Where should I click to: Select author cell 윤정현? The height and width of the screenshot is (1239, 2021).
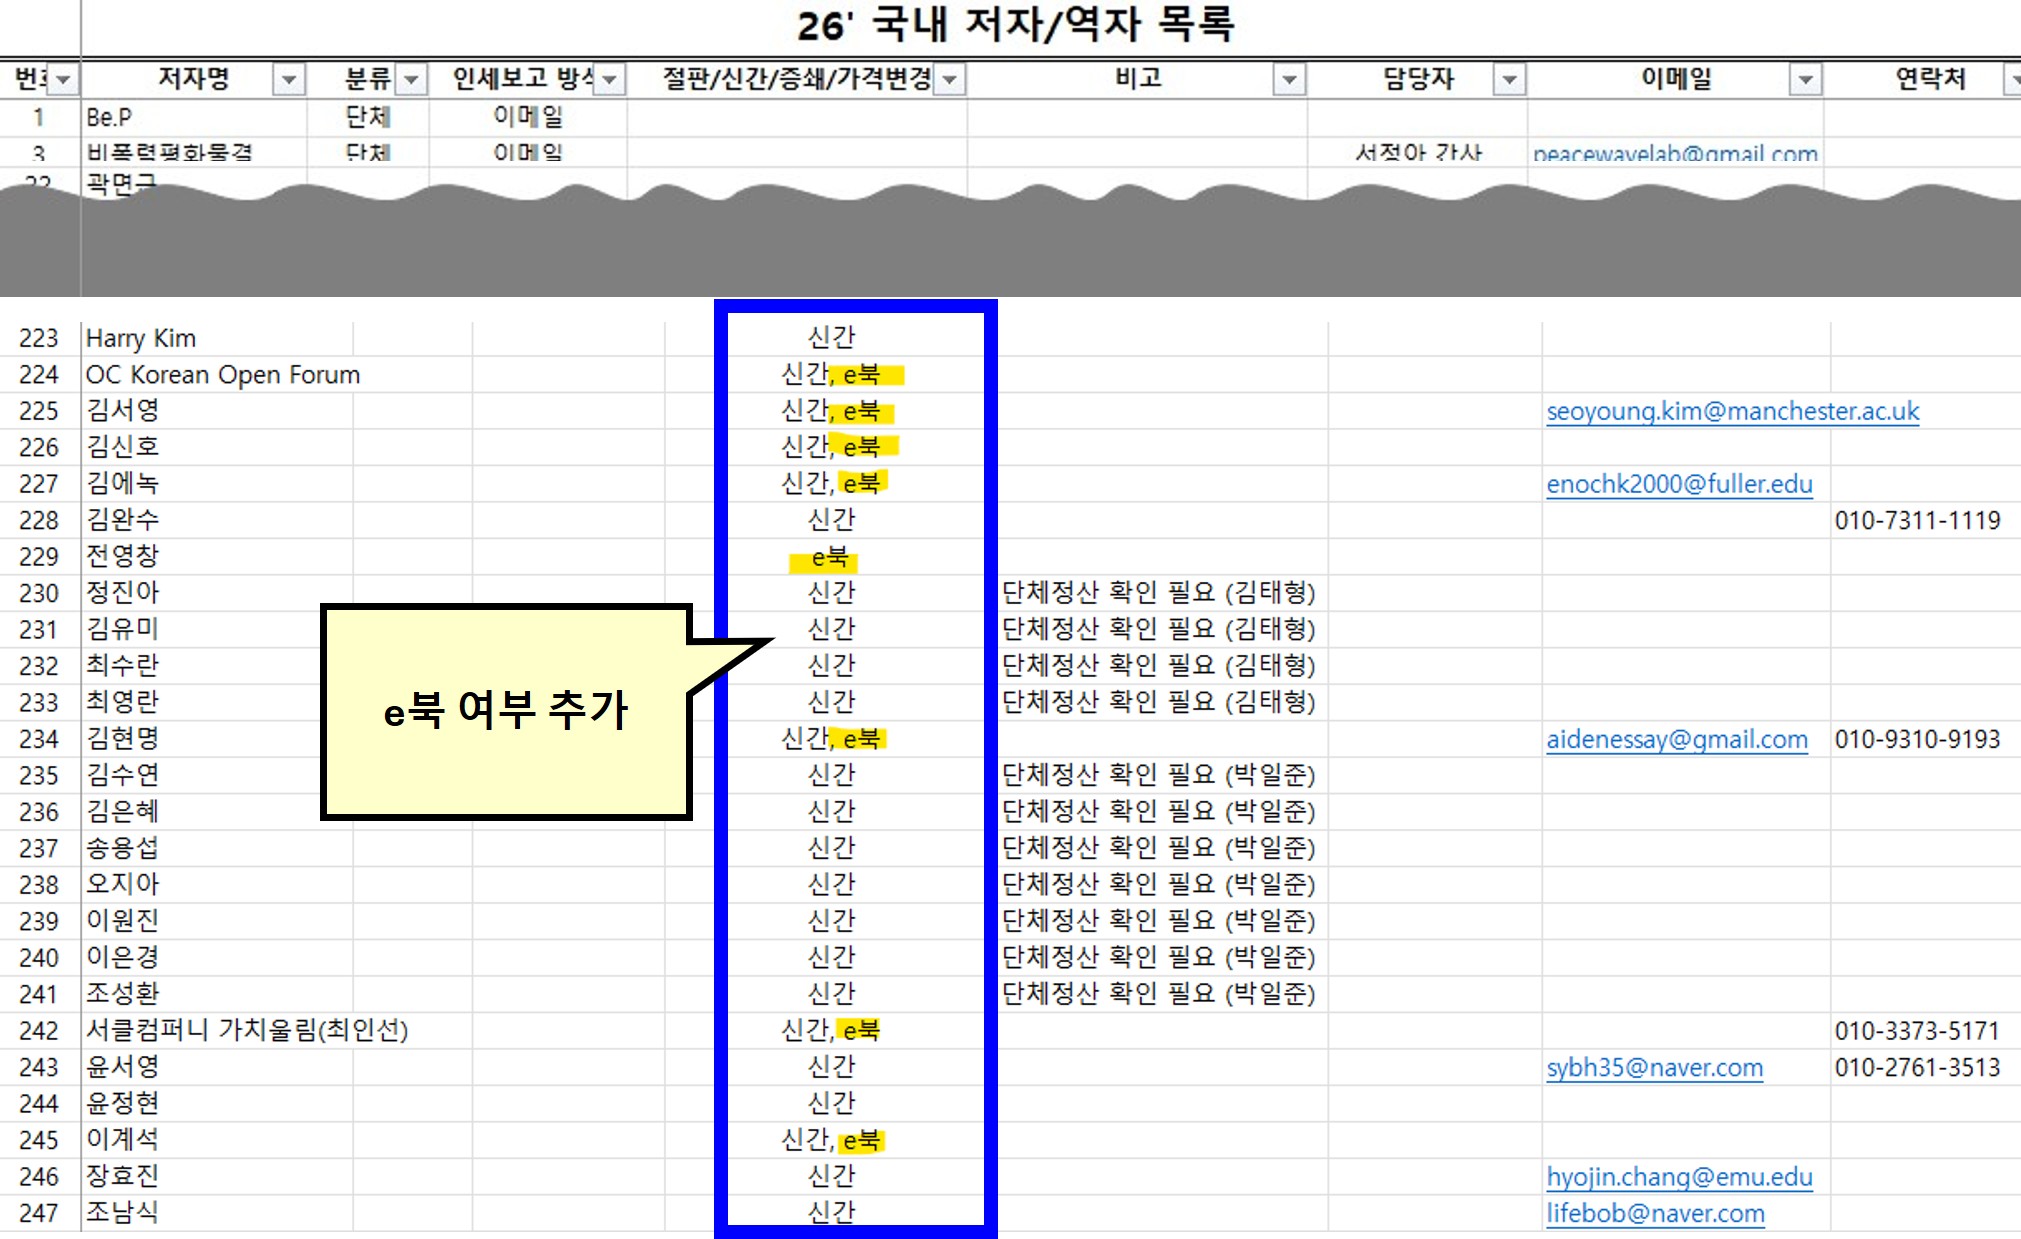point(217,1103)
